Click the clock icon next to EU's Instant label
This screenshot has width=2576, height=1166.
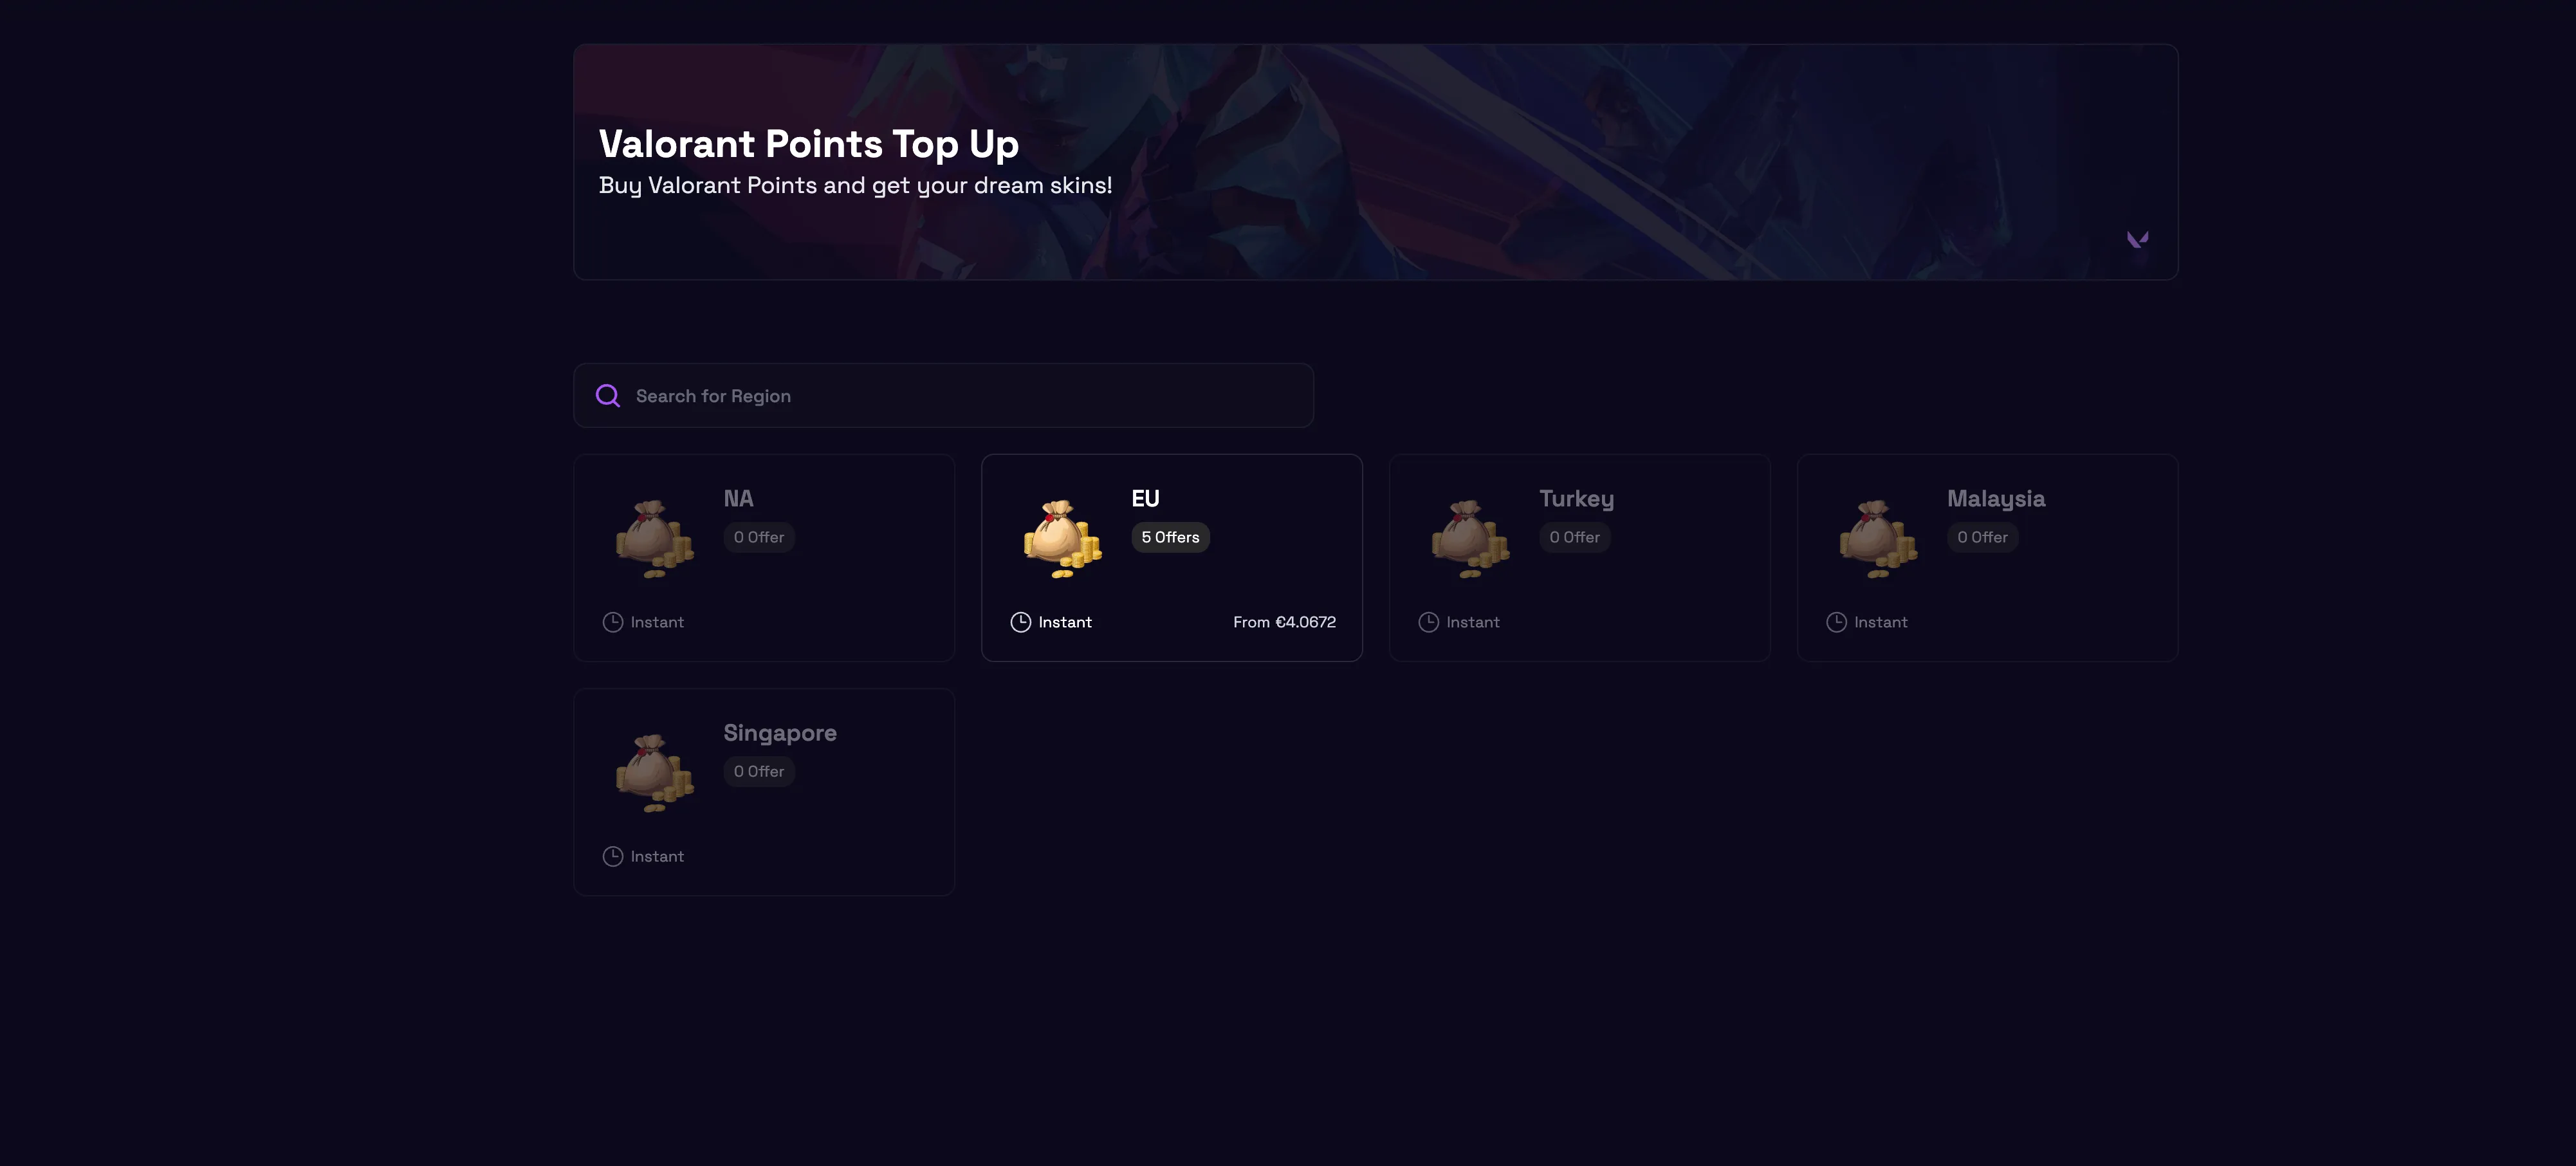coord(1020,621)
